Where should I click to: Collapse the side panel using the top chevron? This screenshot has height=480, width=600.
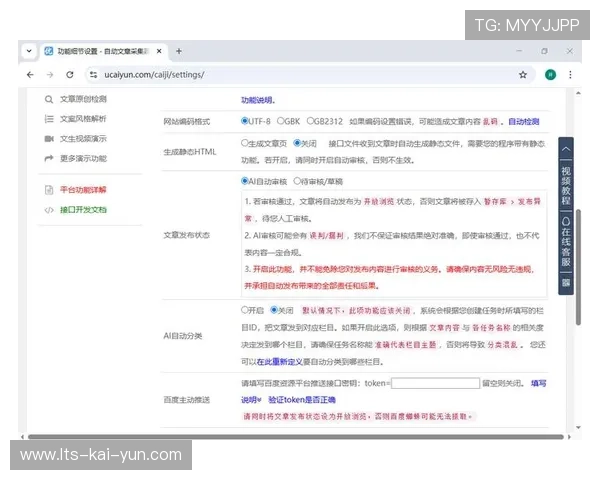566,149
